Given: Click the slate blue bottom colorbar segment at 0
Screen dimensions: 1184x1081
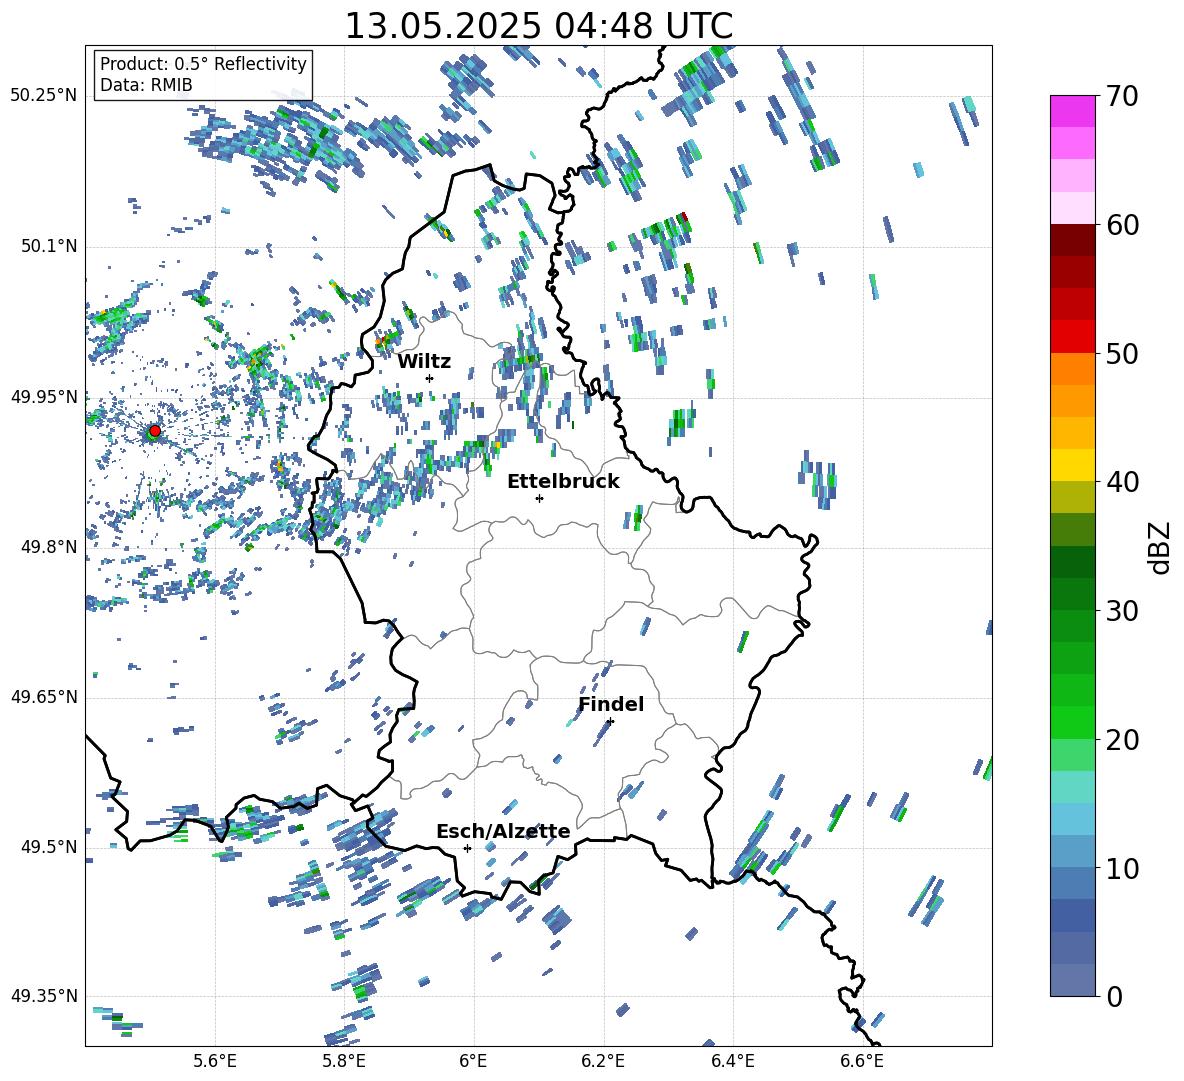Looking at the screenshot, I should pos(1073,980).
